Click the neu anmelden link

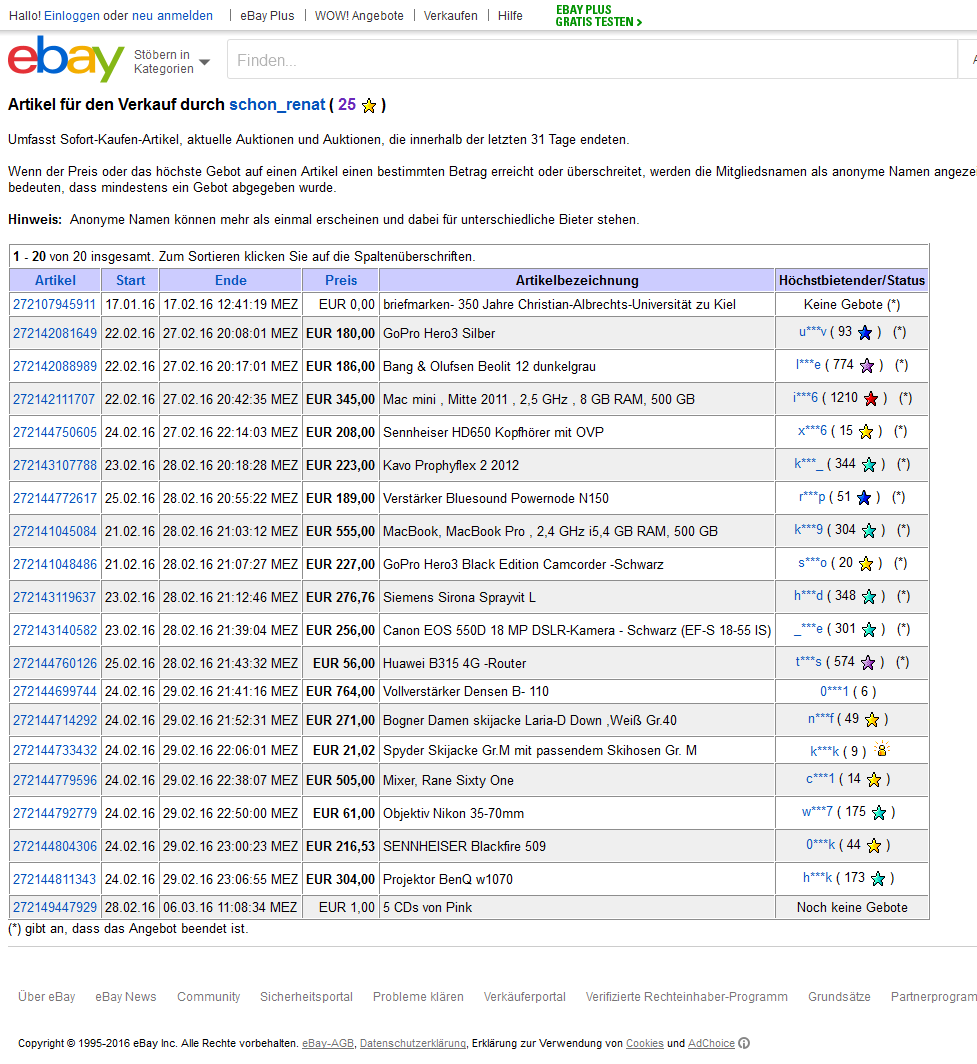(x=172, y=16)
